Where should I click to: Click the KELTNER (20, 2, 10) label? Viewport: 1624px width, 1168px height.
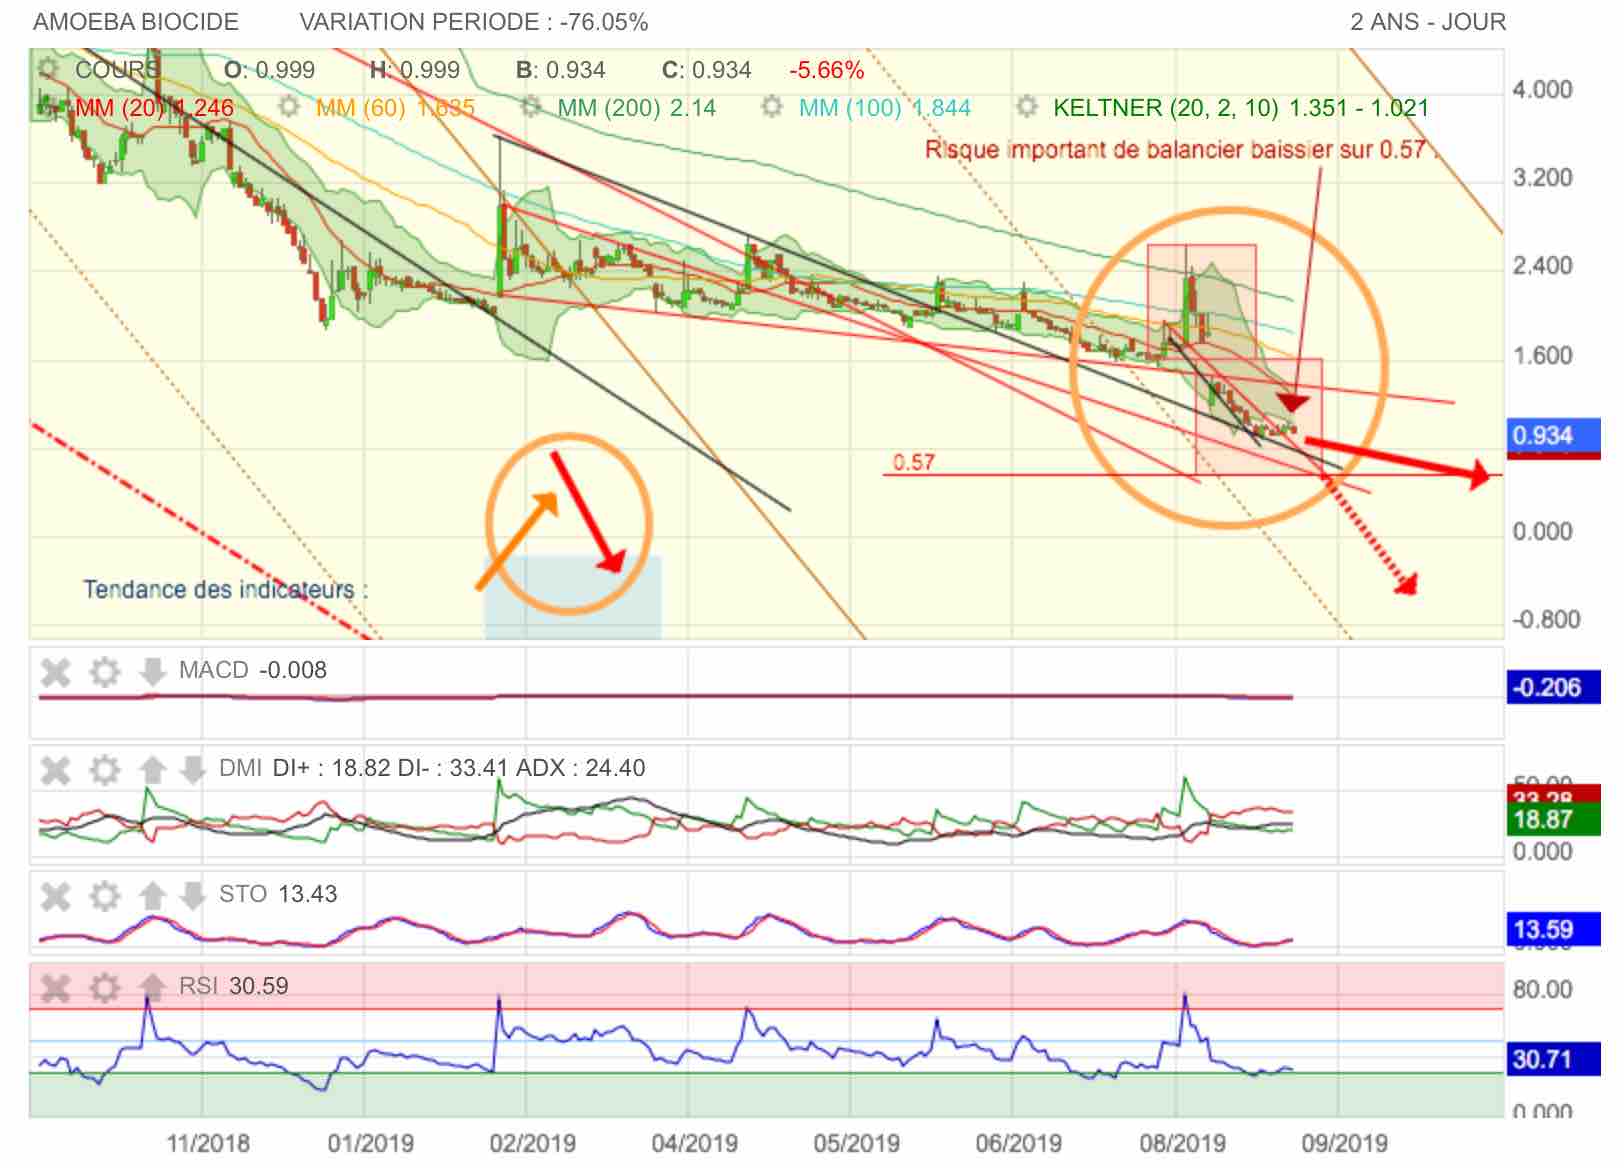1241,108
